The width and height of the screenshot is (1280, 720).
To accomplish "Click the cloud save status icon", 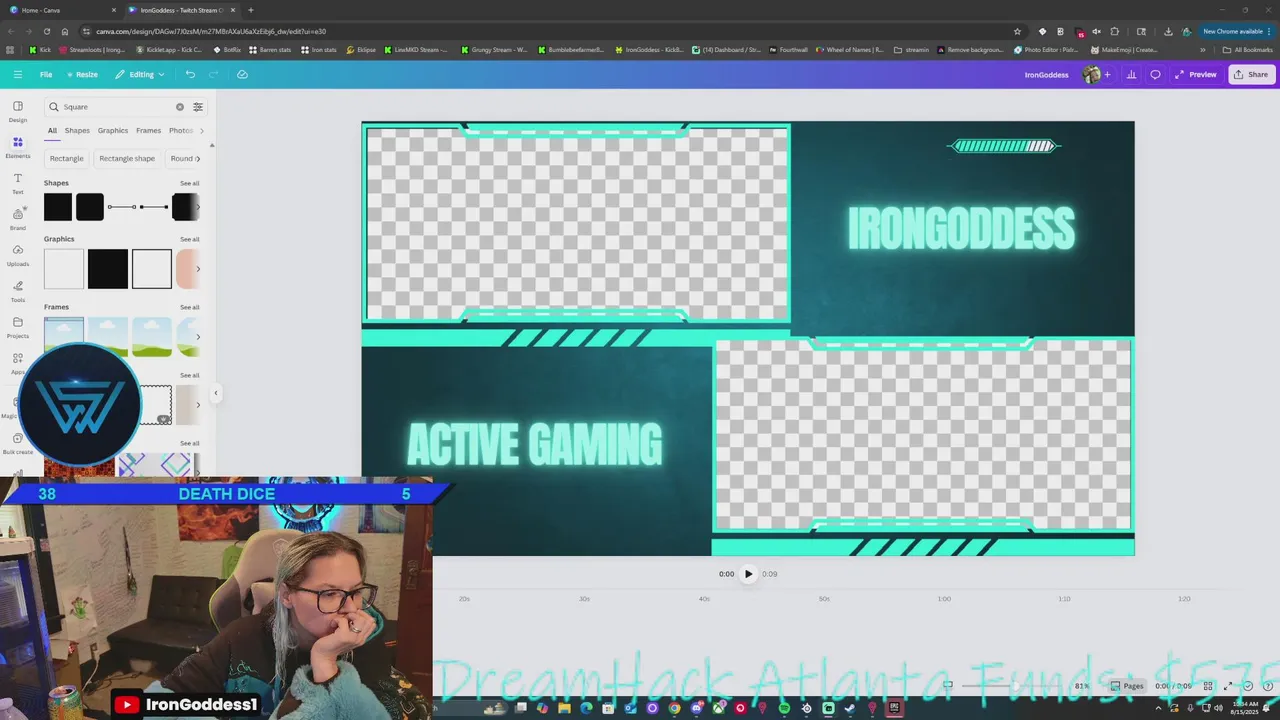I will click(242, 74).
